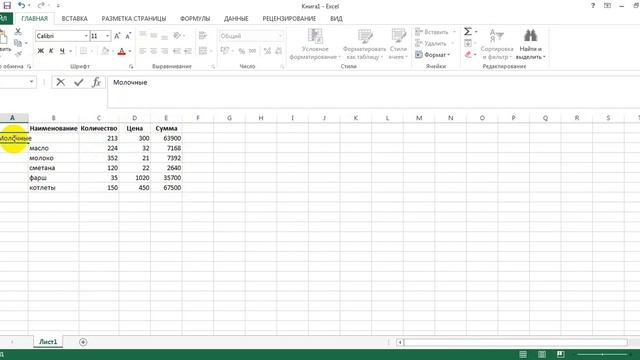Open the Calibri font name dropdown
The width and height of the screenshot is (640, 360).
click(86, 36)
